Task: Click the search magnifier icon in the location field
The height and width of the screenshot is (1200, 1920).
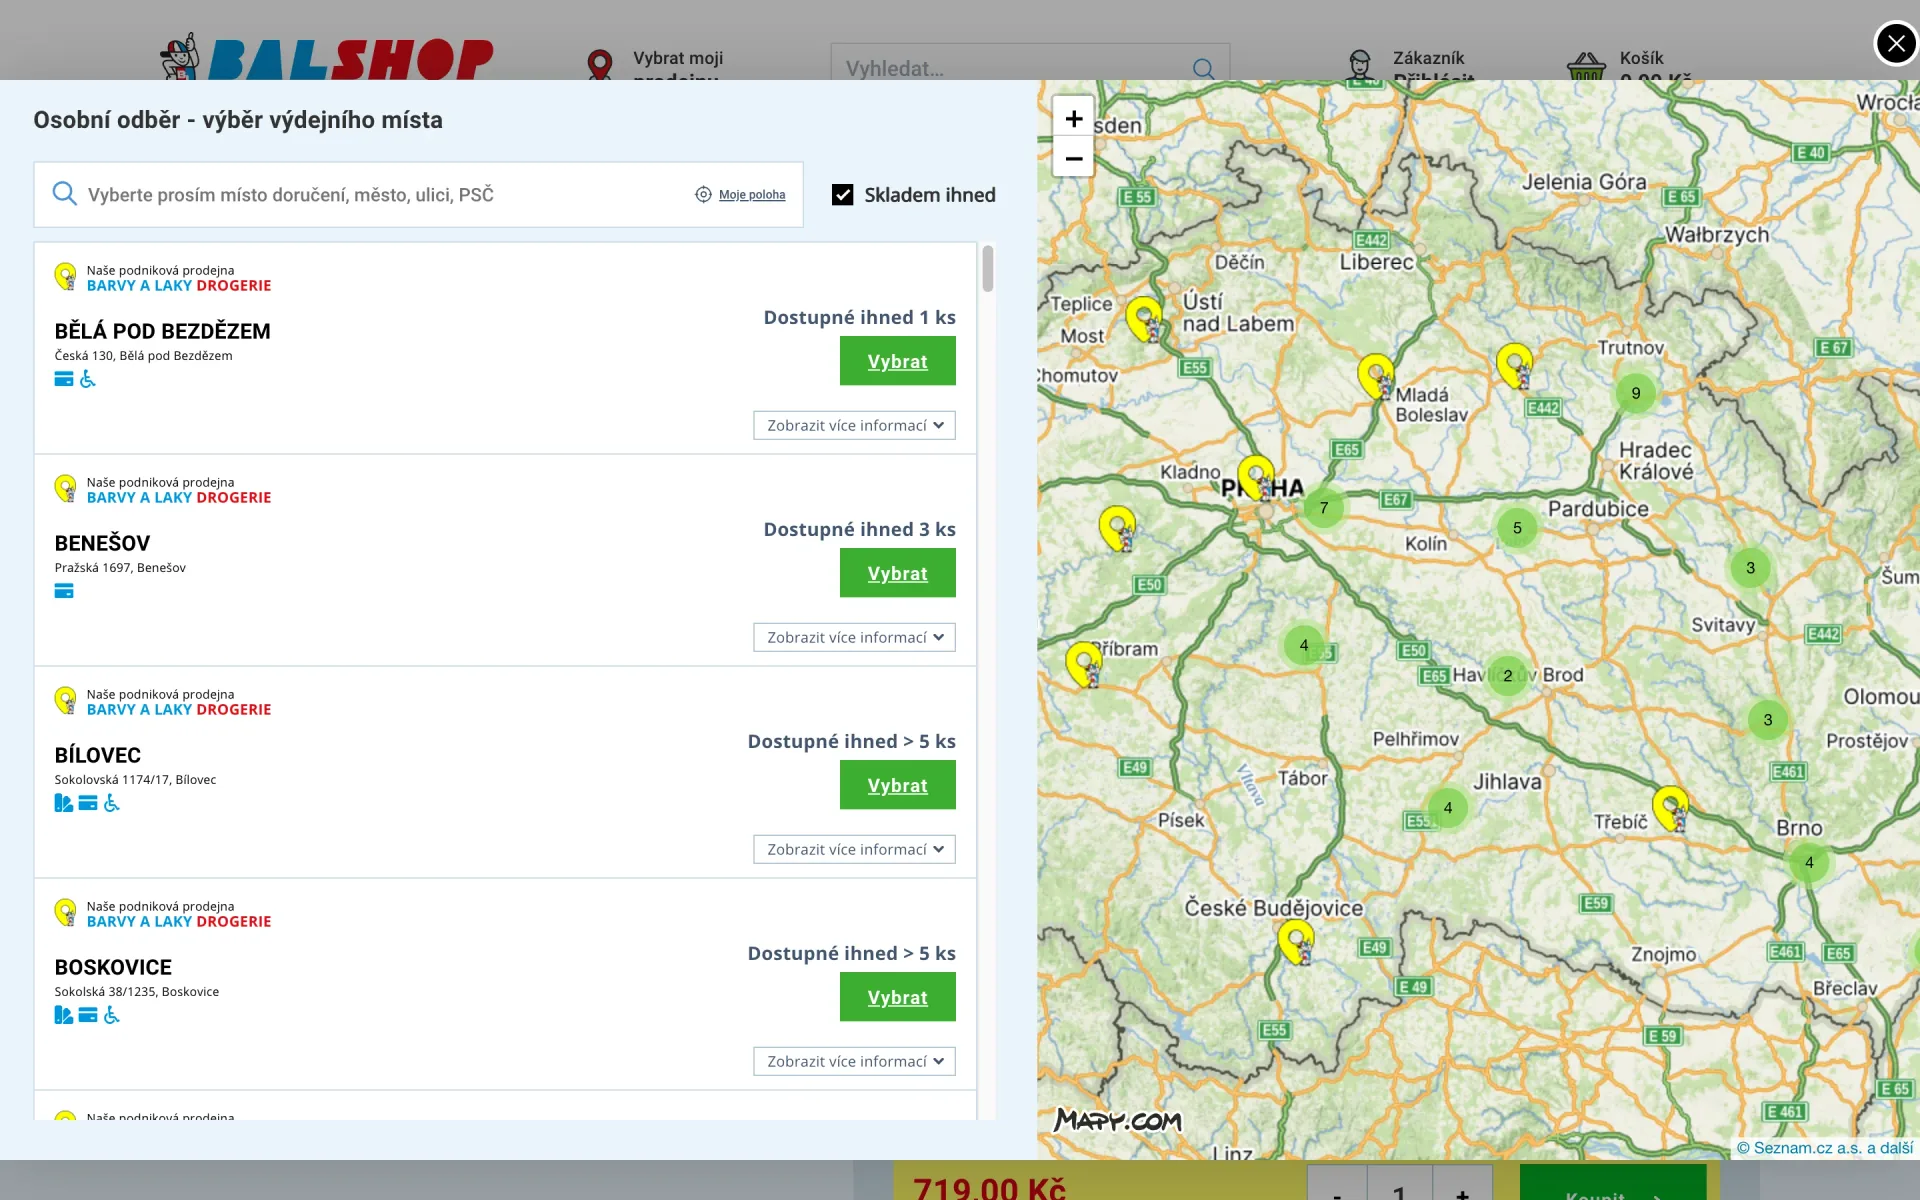Action: click(65, 194)
